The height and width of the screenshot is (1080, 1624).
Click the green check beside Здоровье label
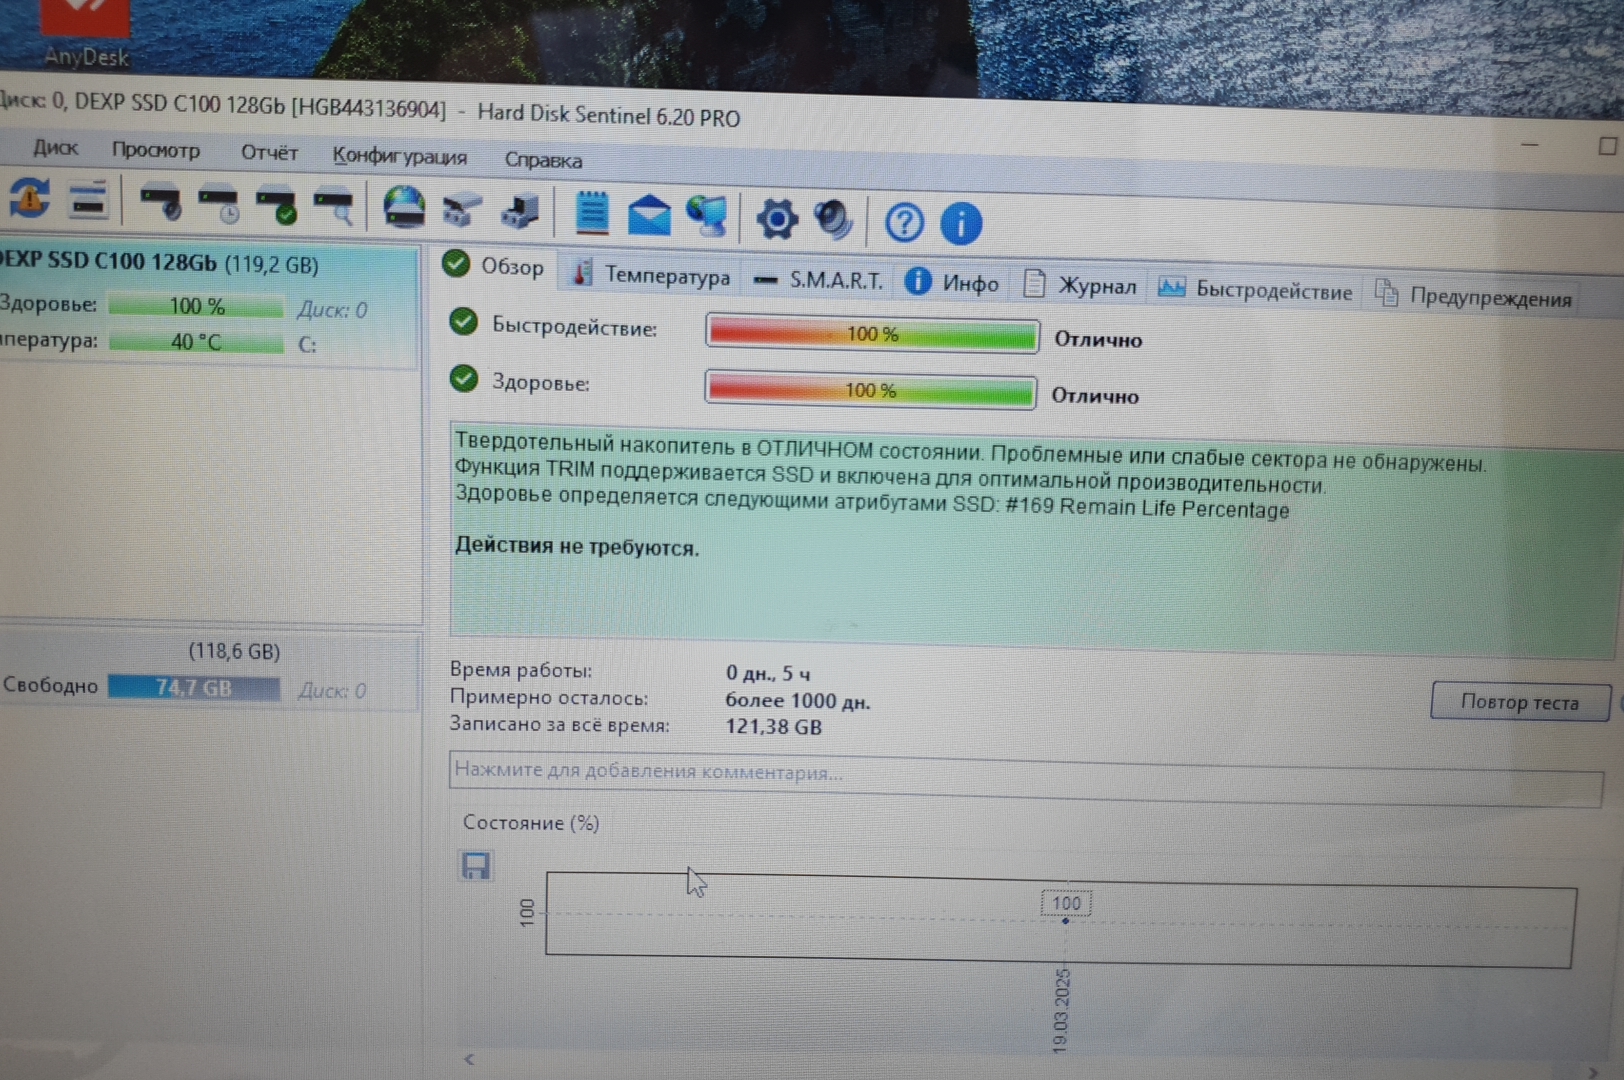(x=463, y=378)
